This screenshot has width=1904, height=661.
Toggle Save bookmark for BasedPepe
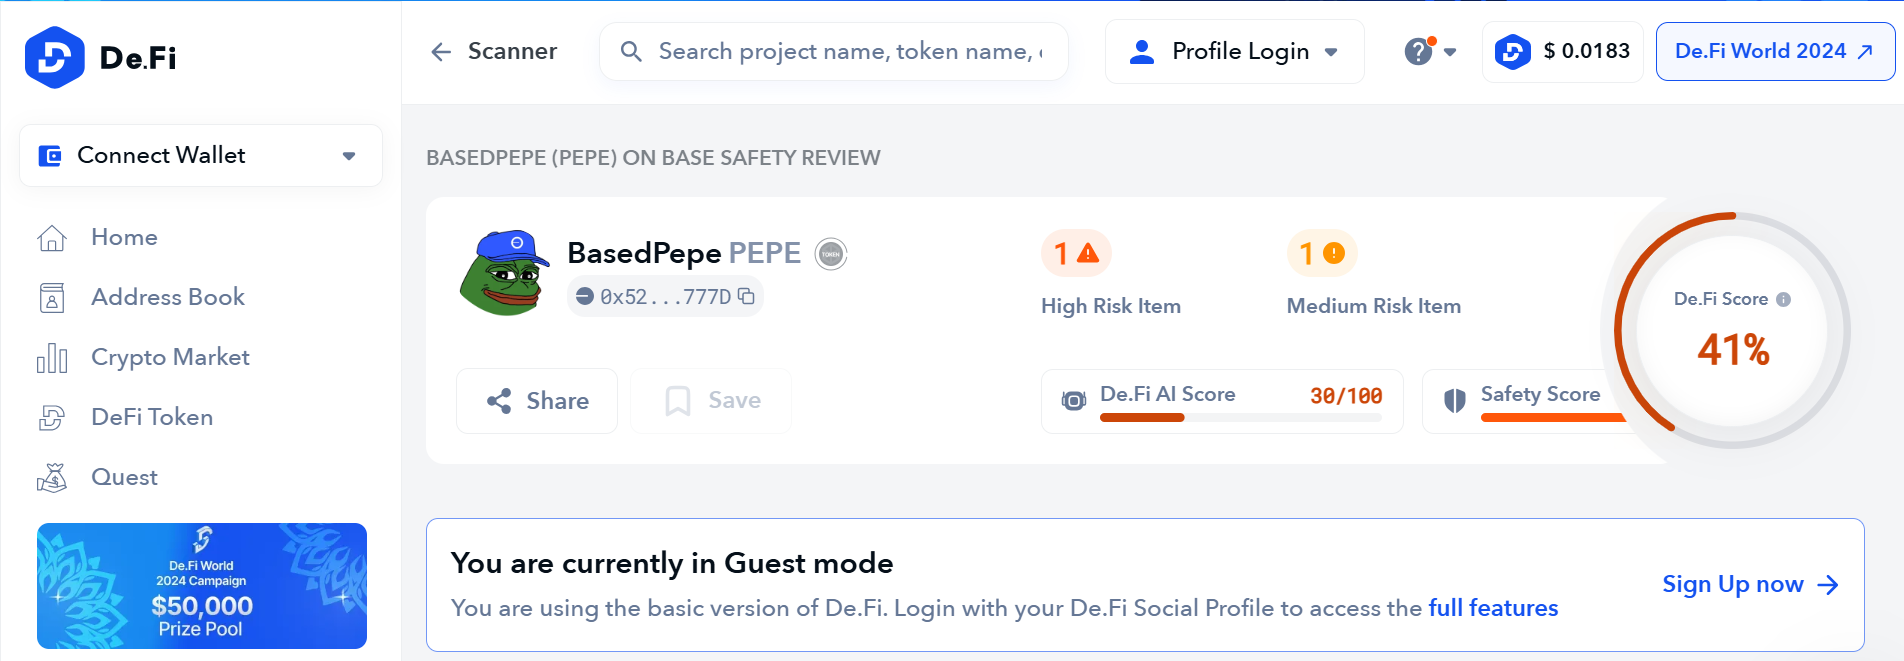[x=712, y=401]
